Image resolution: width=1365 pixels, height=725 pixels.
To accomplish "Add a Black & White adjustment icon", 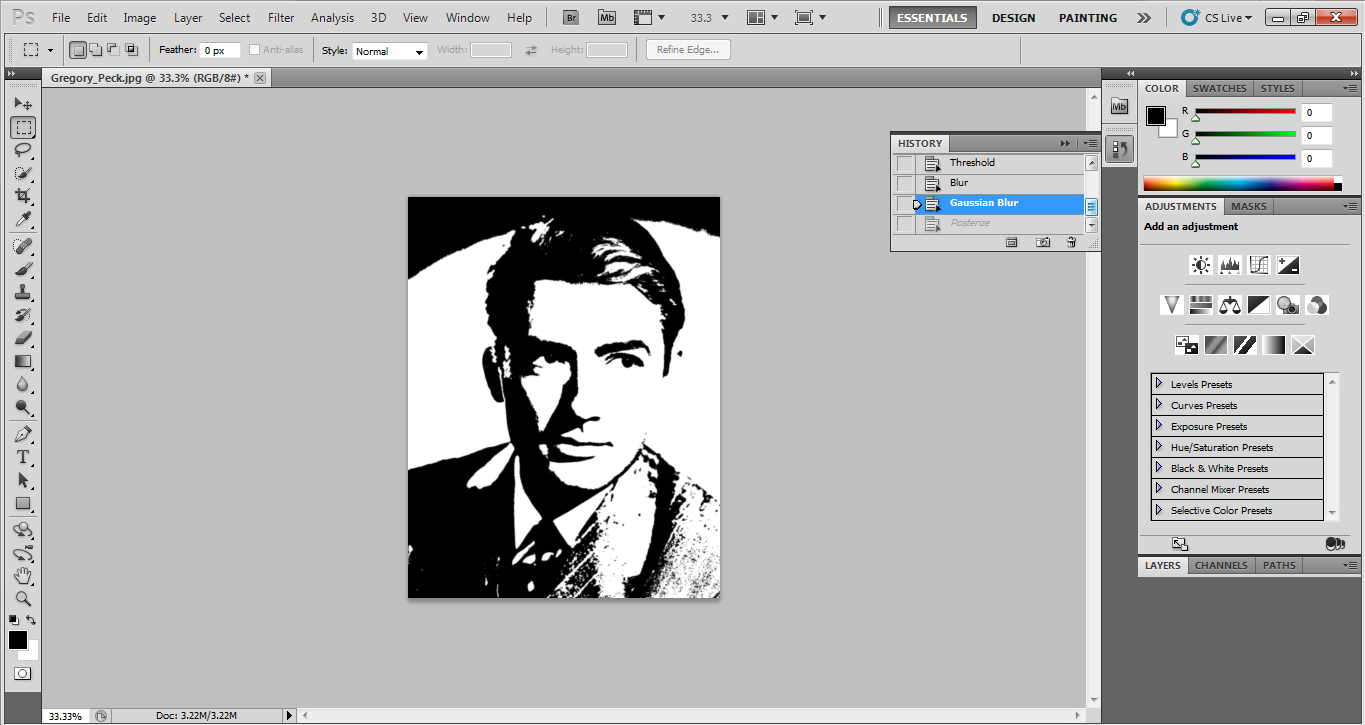I will point(1258,305).
